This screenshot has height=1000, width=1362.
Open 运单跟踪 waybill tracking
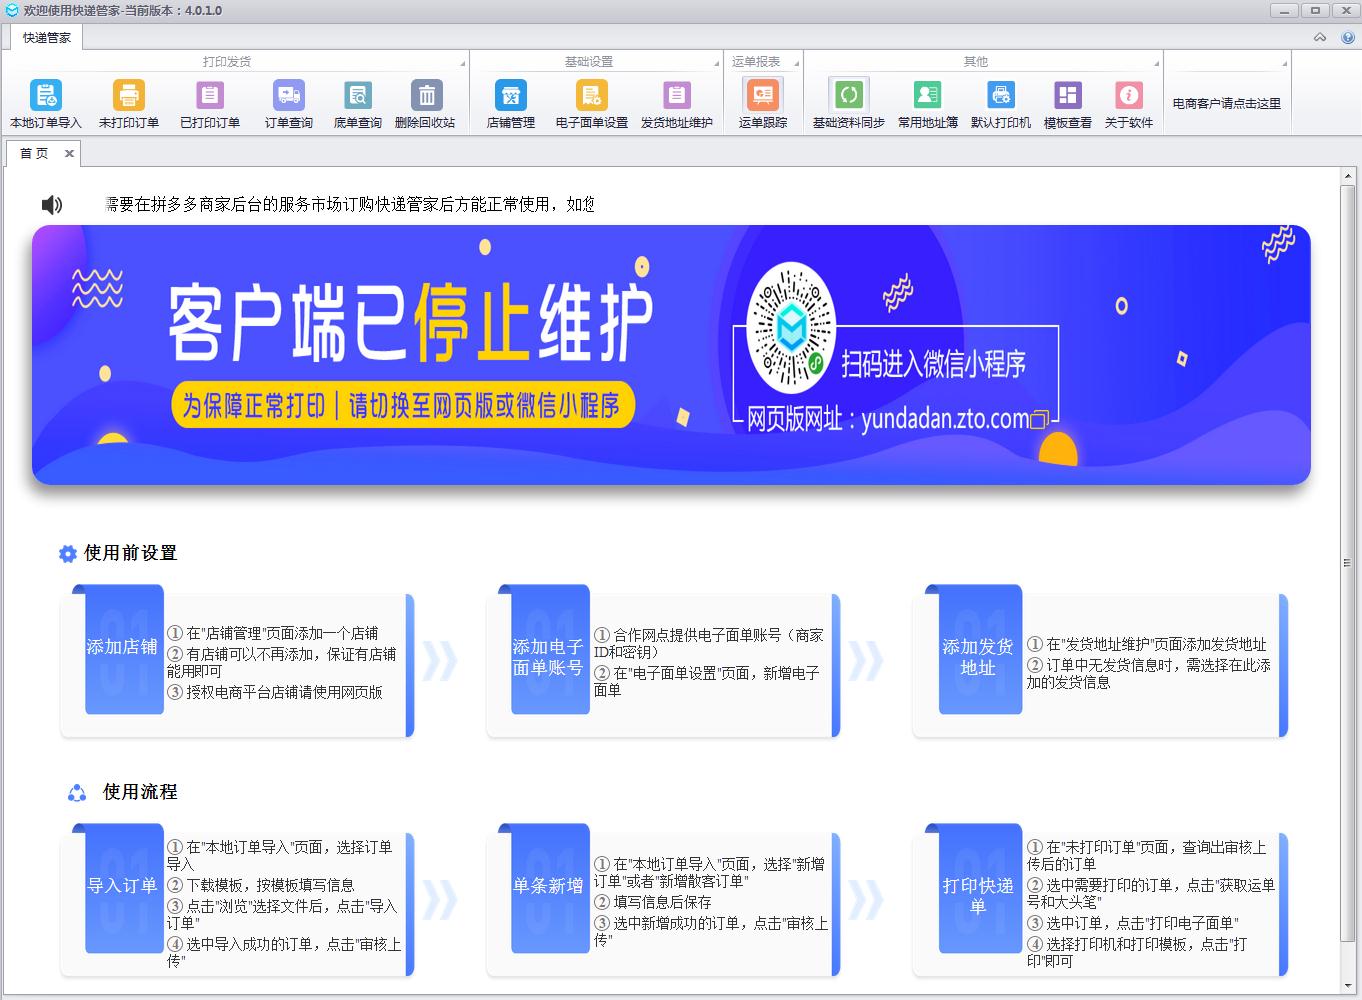[x=762, y=103]
